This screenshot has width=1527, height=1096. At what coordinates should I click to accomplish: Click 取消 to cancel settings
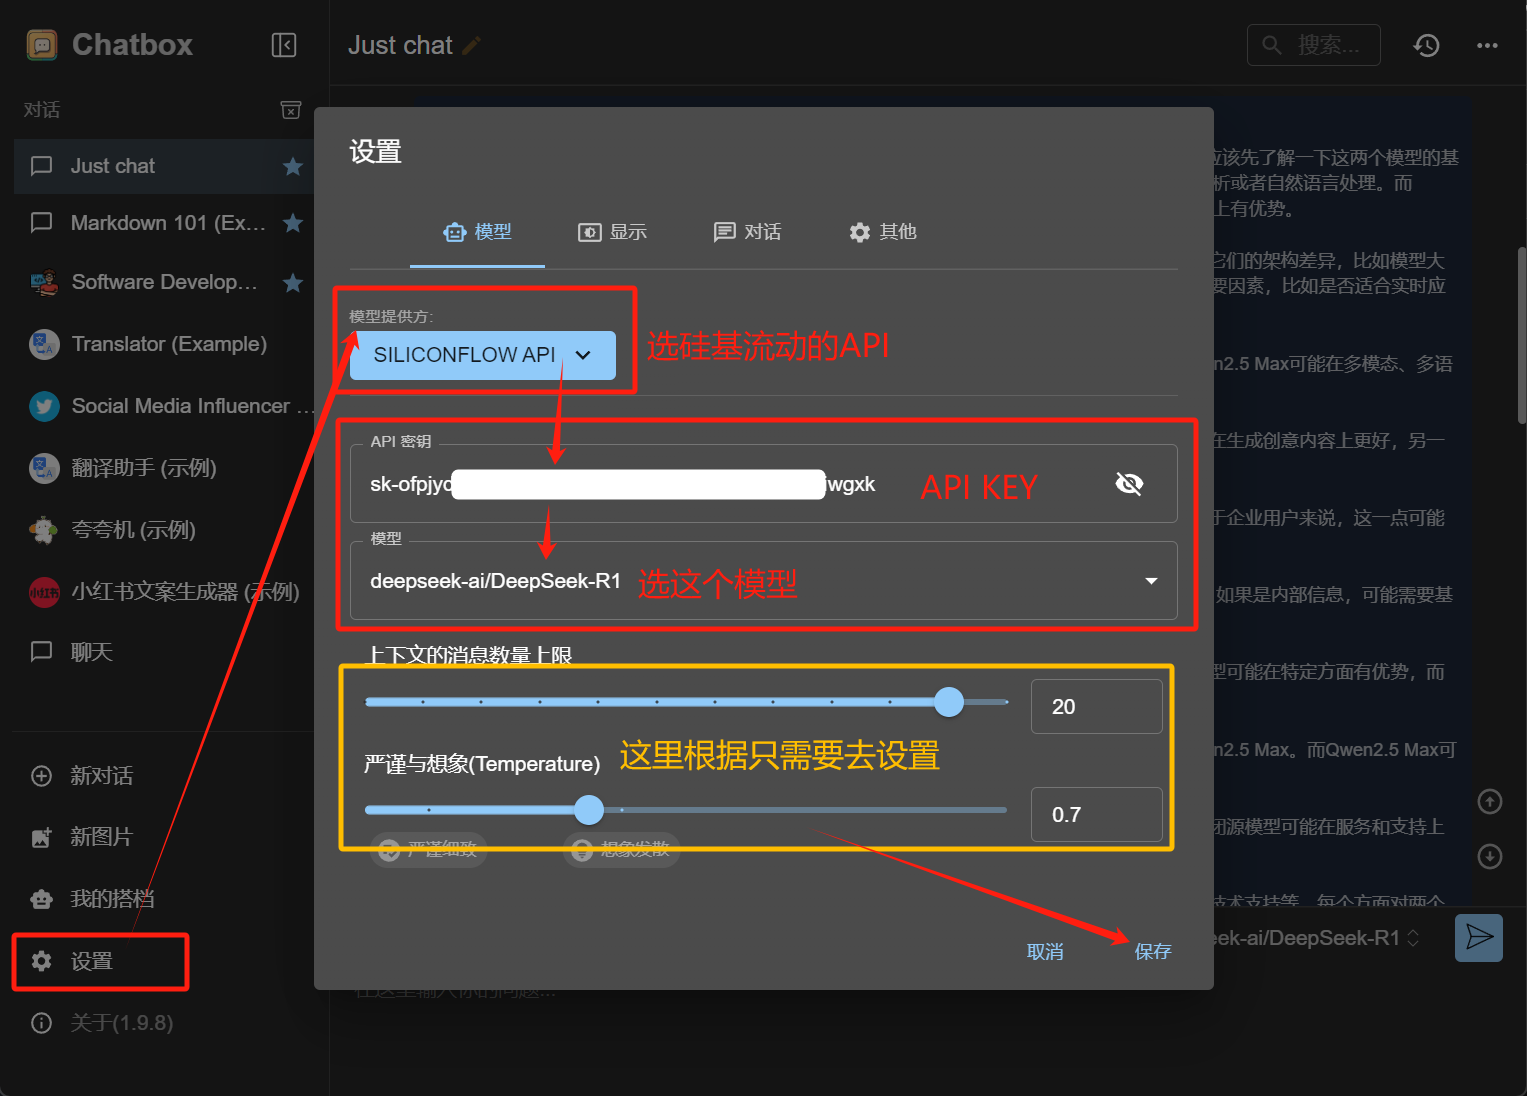(x=1045, y=952)
